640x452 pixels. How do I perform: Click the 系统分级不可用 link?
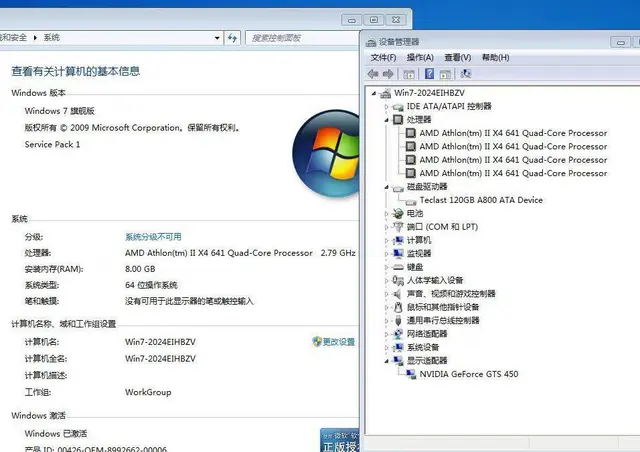tap(153, 237)
